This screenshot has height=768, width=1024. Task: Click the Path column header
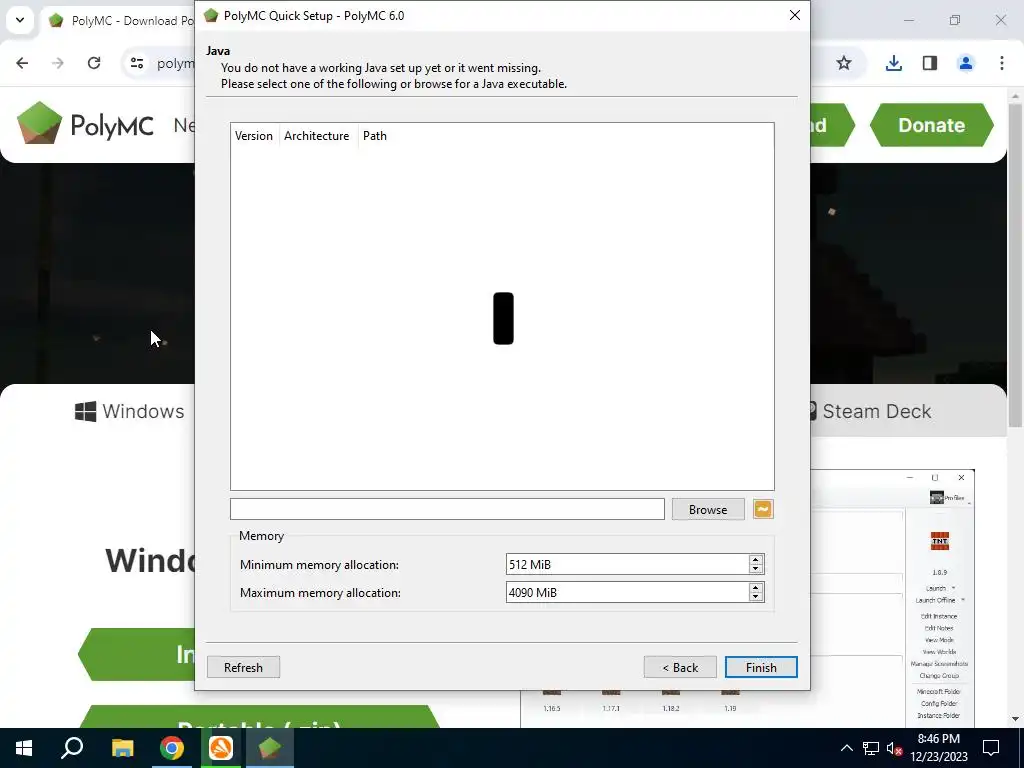(375, 136)
